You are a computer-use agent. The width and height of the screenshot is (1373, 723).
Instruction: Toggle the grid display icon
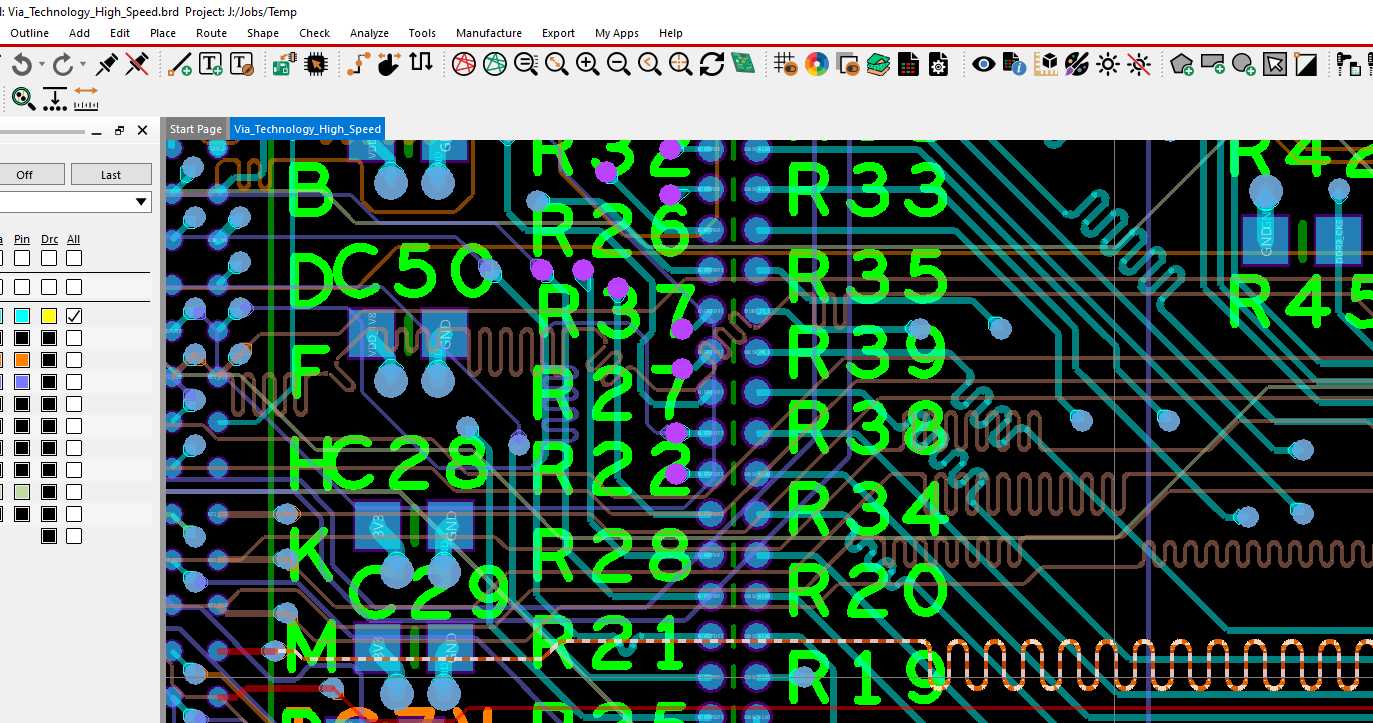point(785,64)
